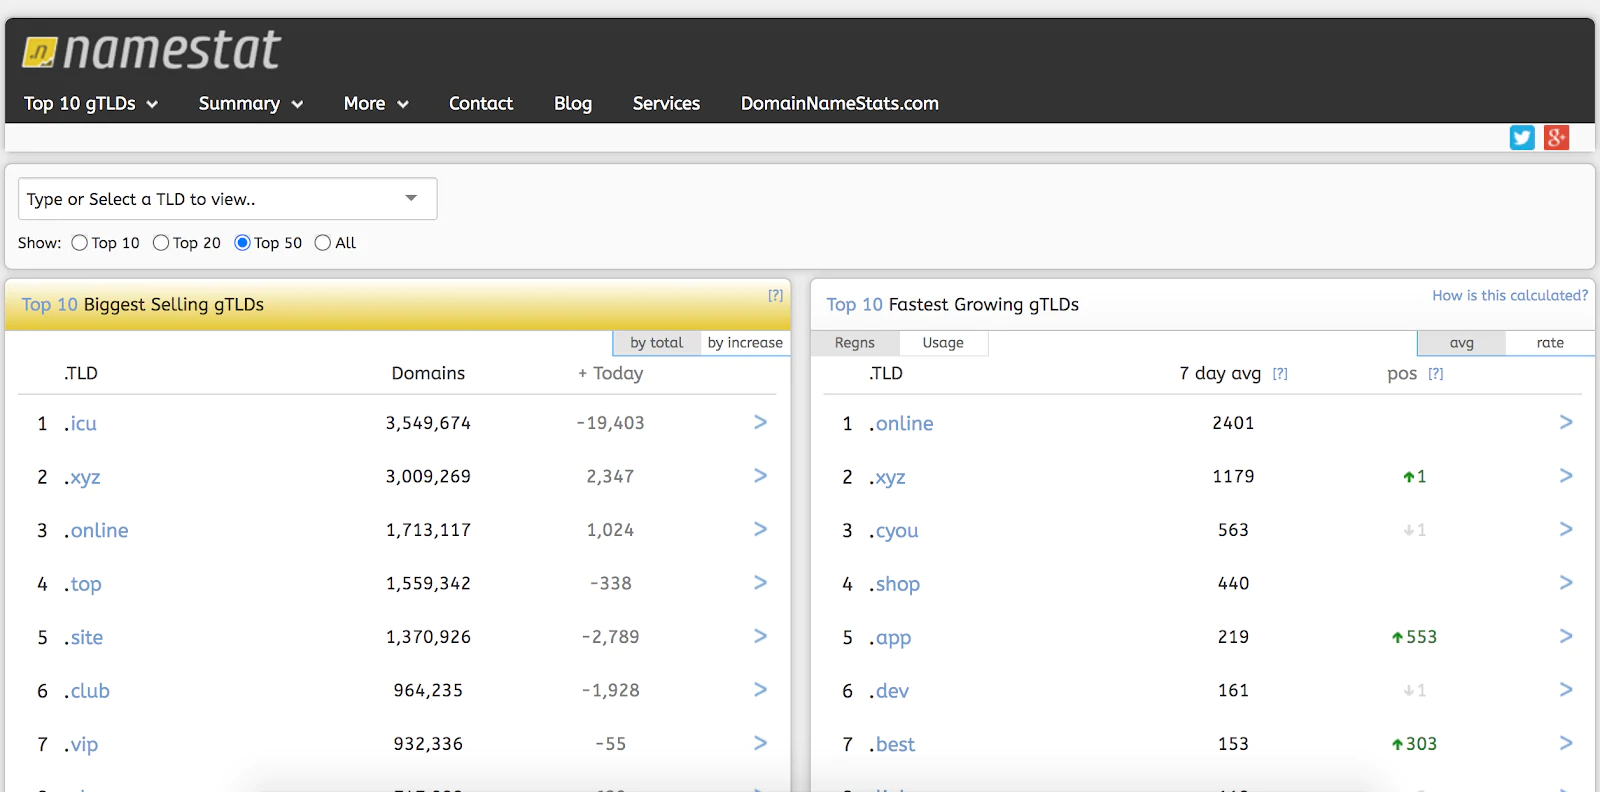The image size is (1600, 792).
Task: Switch to the rate view tab
Action: [1549, 343]
